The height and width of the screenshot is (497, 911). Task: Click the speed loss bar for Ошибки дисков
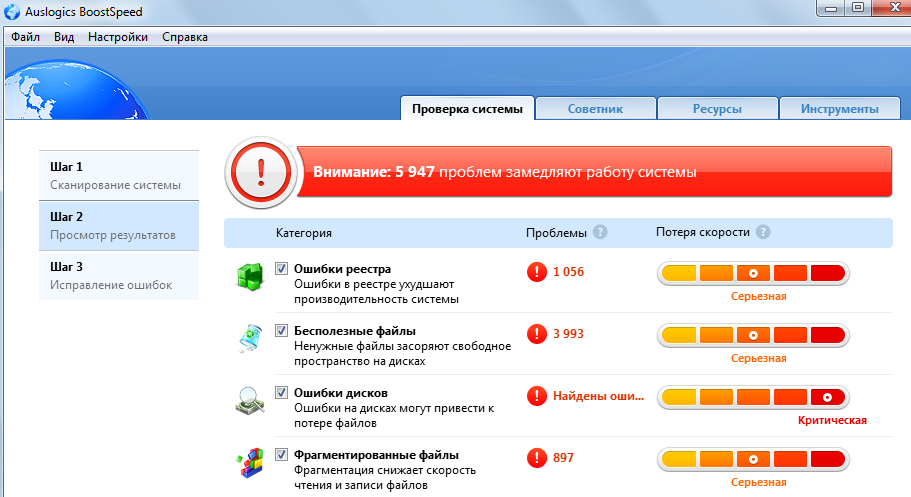click(x=754, y=398)
